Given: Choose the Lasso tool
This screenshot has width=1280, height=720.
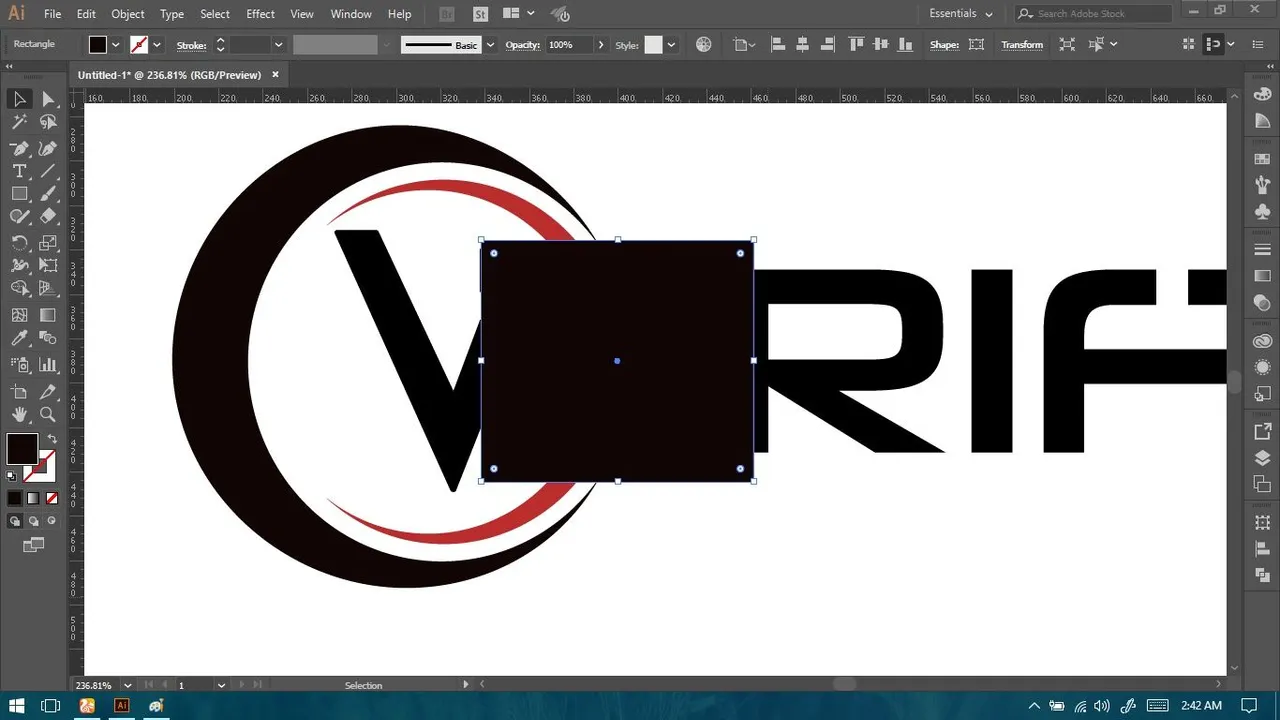Looking at the screenshot, I should click(48, 123).
